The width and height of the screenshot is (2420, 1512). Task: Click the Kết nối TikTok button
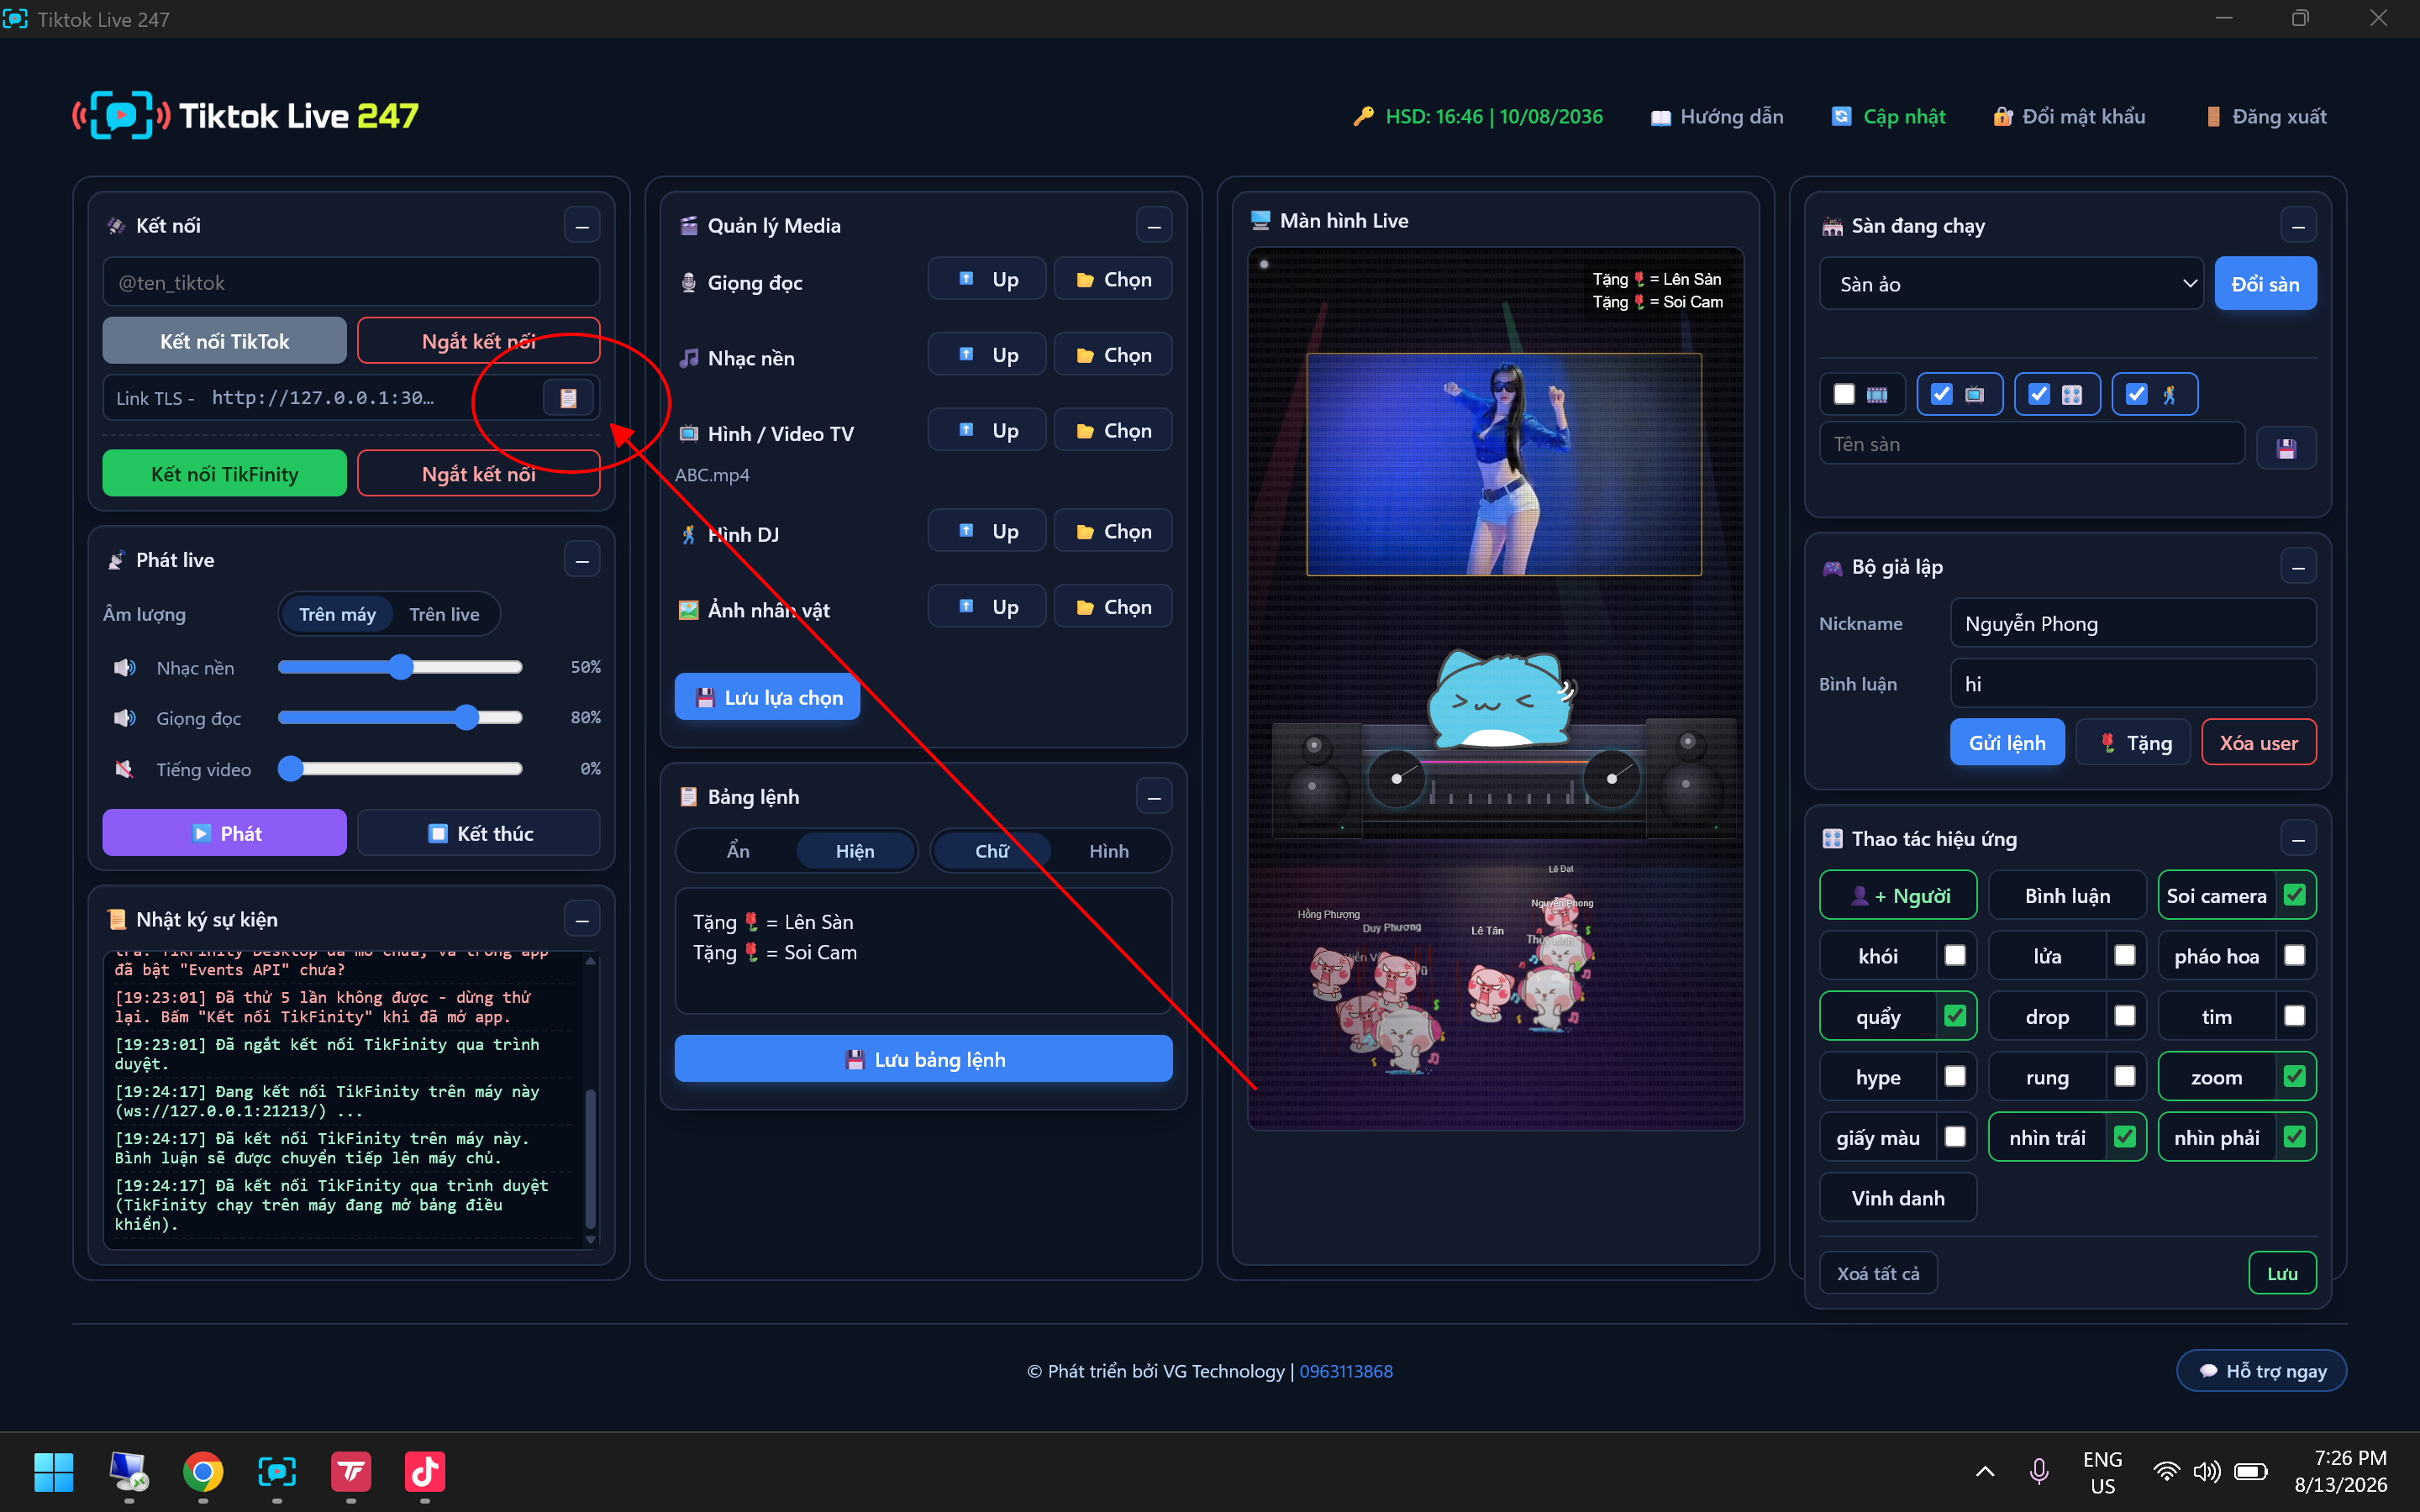point(224,341)
